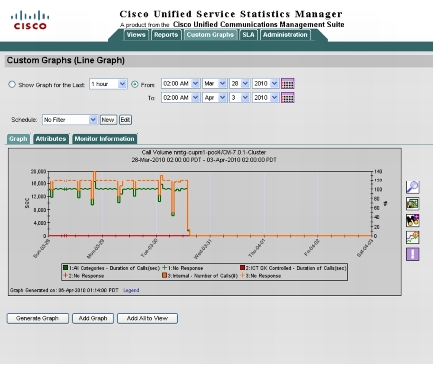Open the To date calendar picker
434x366 pixels.
click(x=288, y=98)
